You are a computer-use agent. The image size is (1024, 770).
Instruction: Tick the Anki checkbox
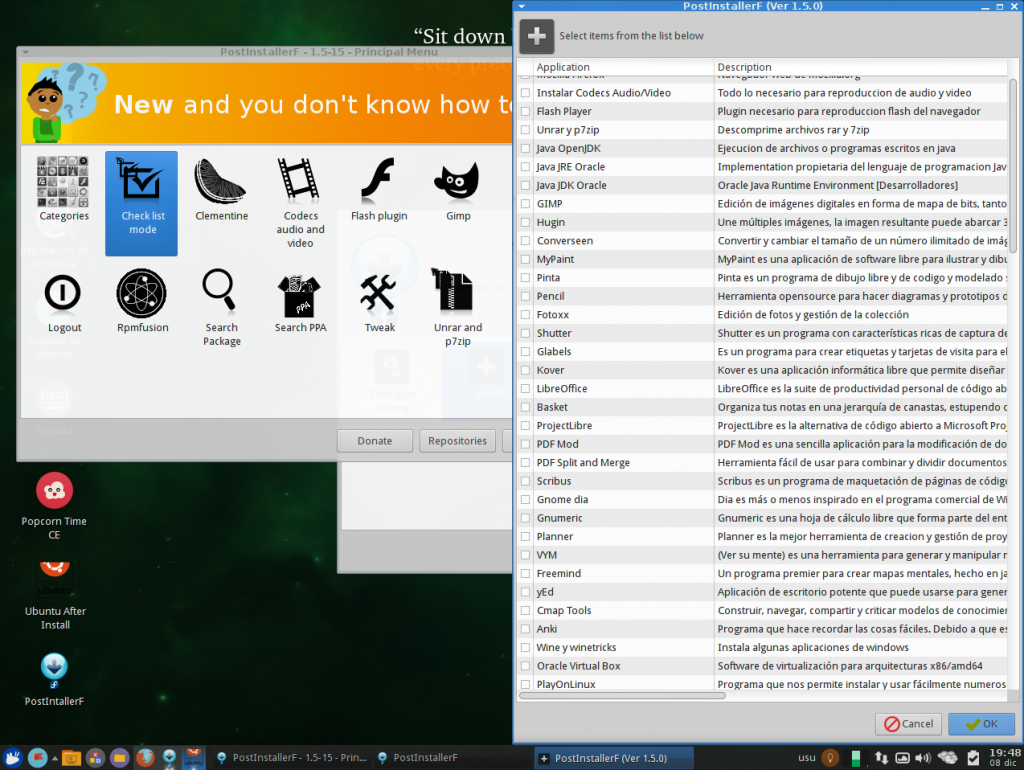pyautogui.click(x=526, y=629)
